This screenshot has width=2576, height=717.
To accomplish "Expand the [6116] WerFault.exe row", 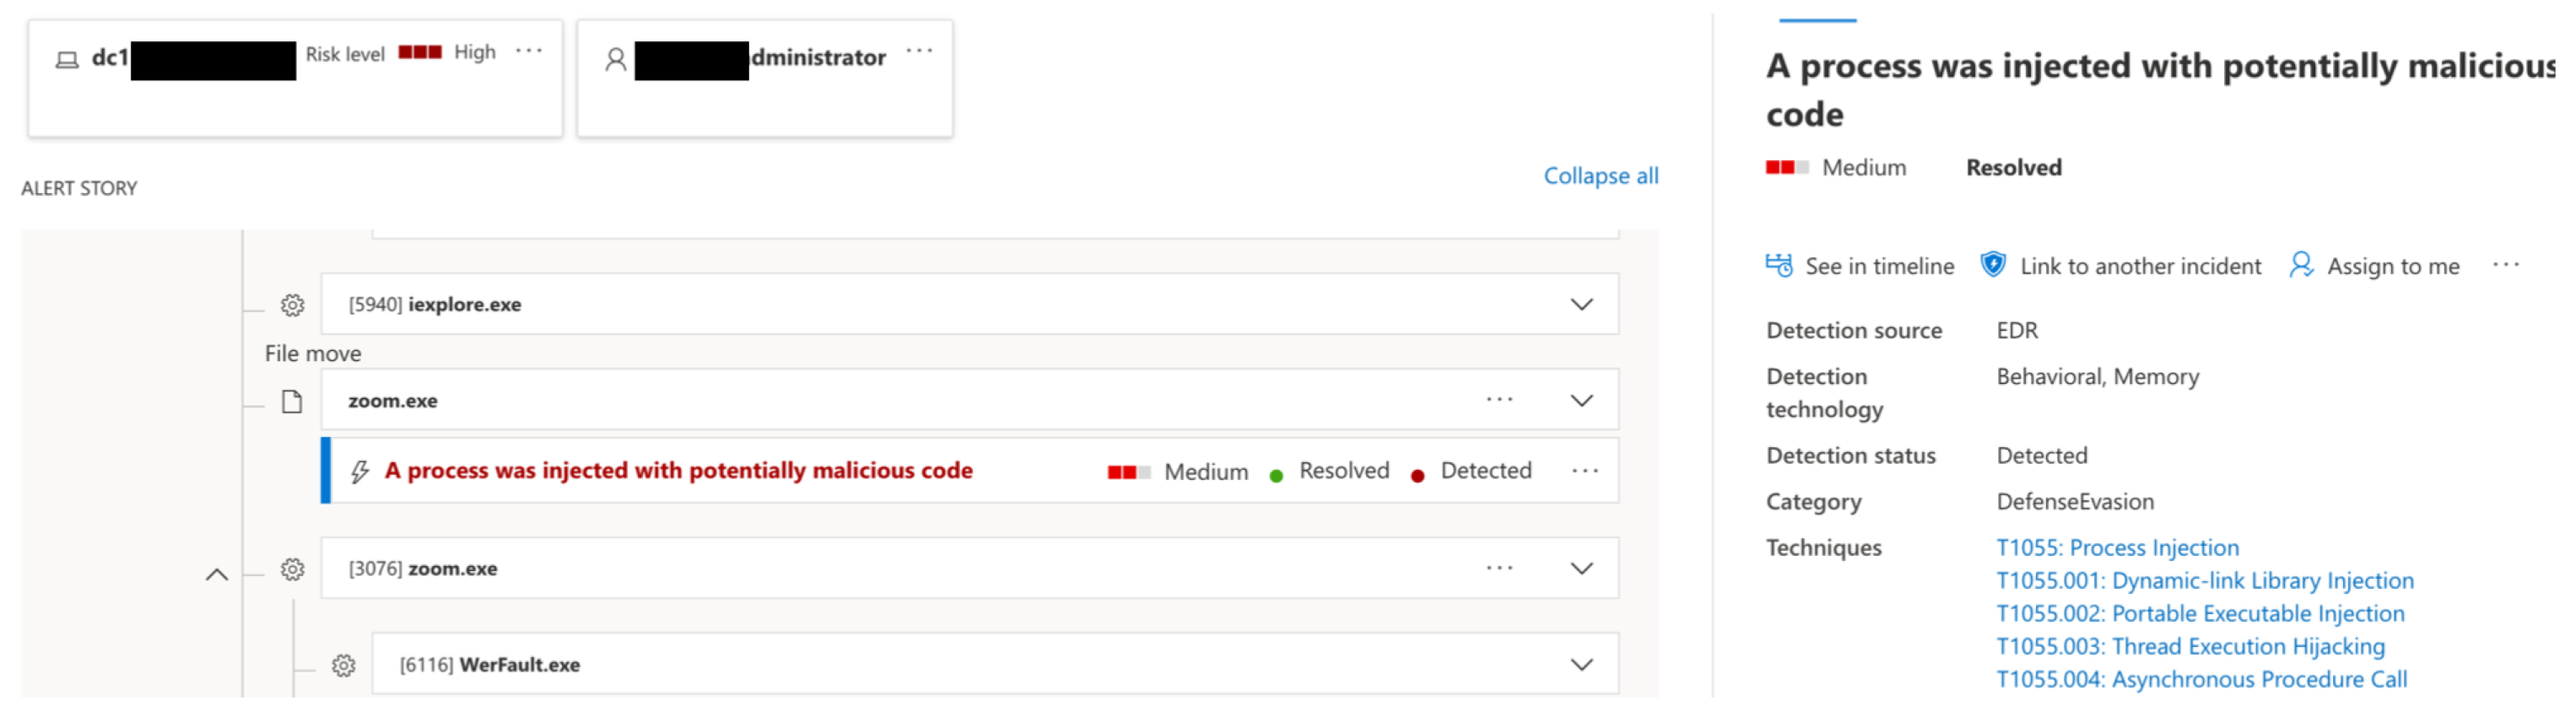I will pos(1581,665).
